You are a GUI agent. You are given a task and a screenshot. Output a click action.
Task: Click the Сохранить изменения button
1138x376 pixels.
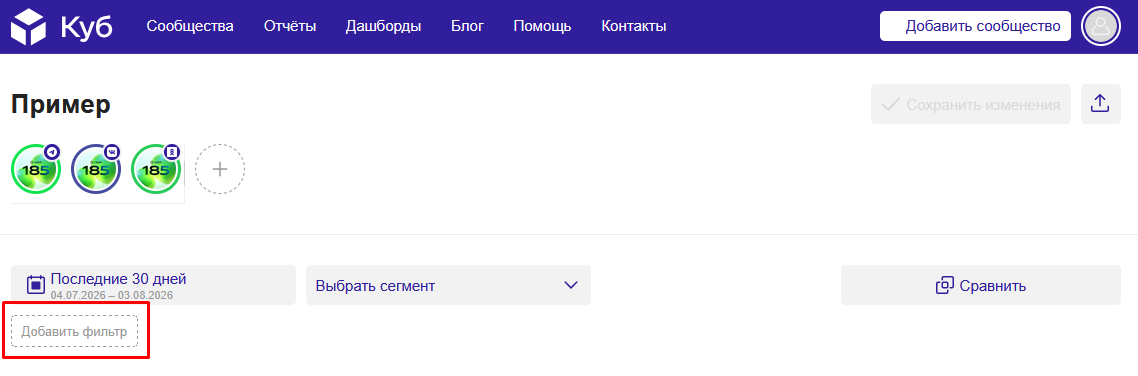971,104
